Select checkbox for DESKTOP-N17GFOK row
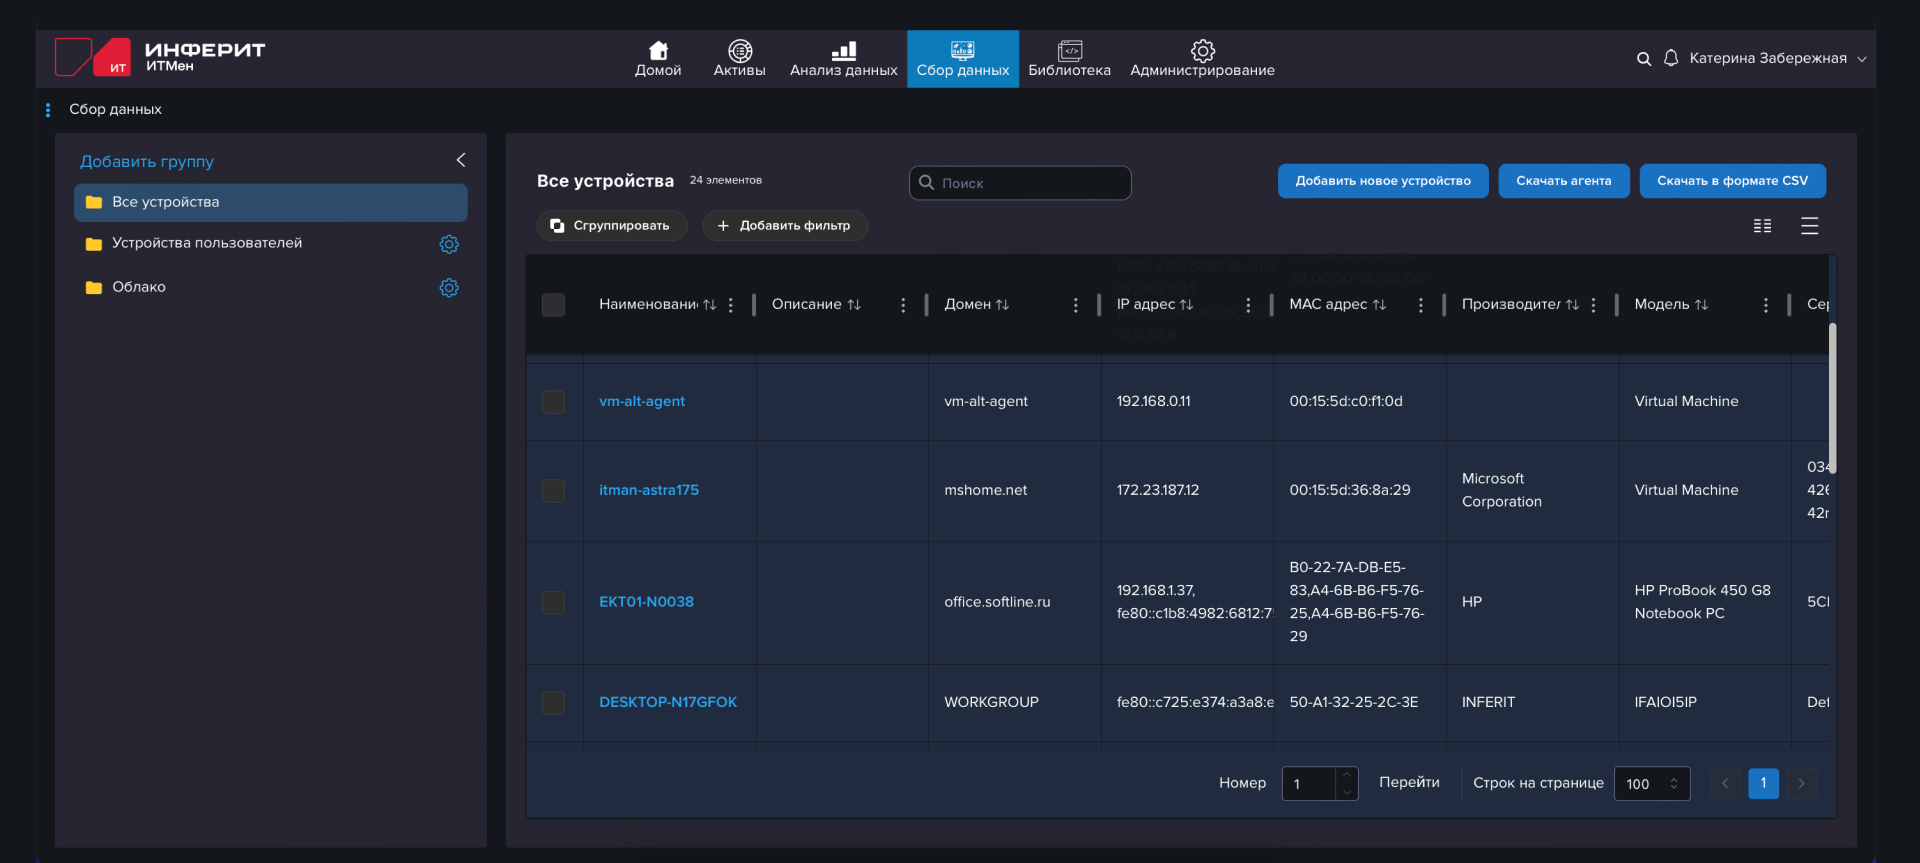The height and width of the screenshot is (863, 1920). [553, 703]
